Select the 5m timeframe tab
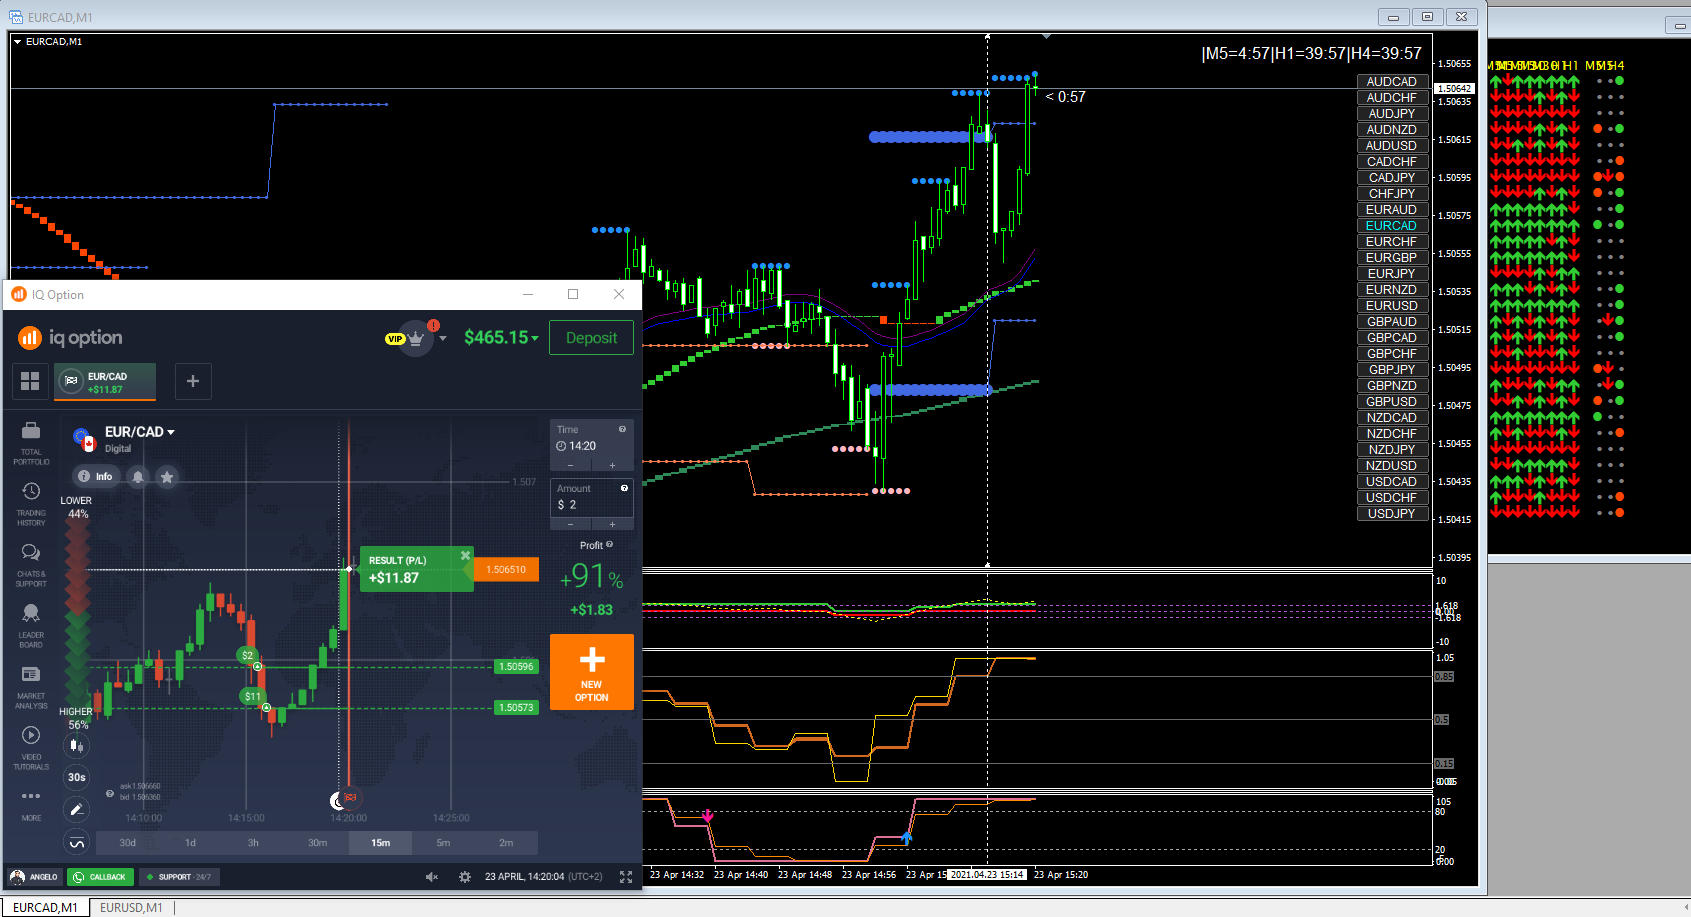 pos(443,843)
